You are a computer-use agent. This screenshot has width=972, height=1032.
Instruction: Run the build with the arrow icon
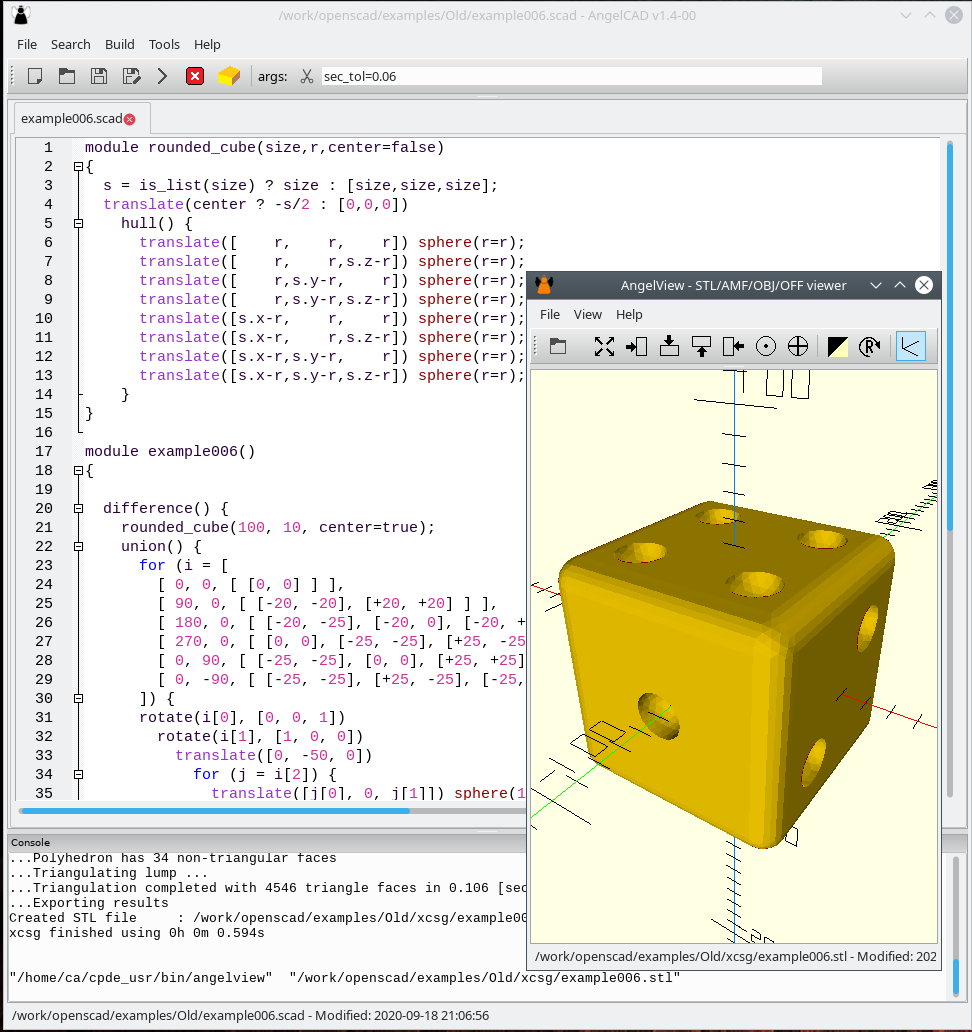click(162, 76)
